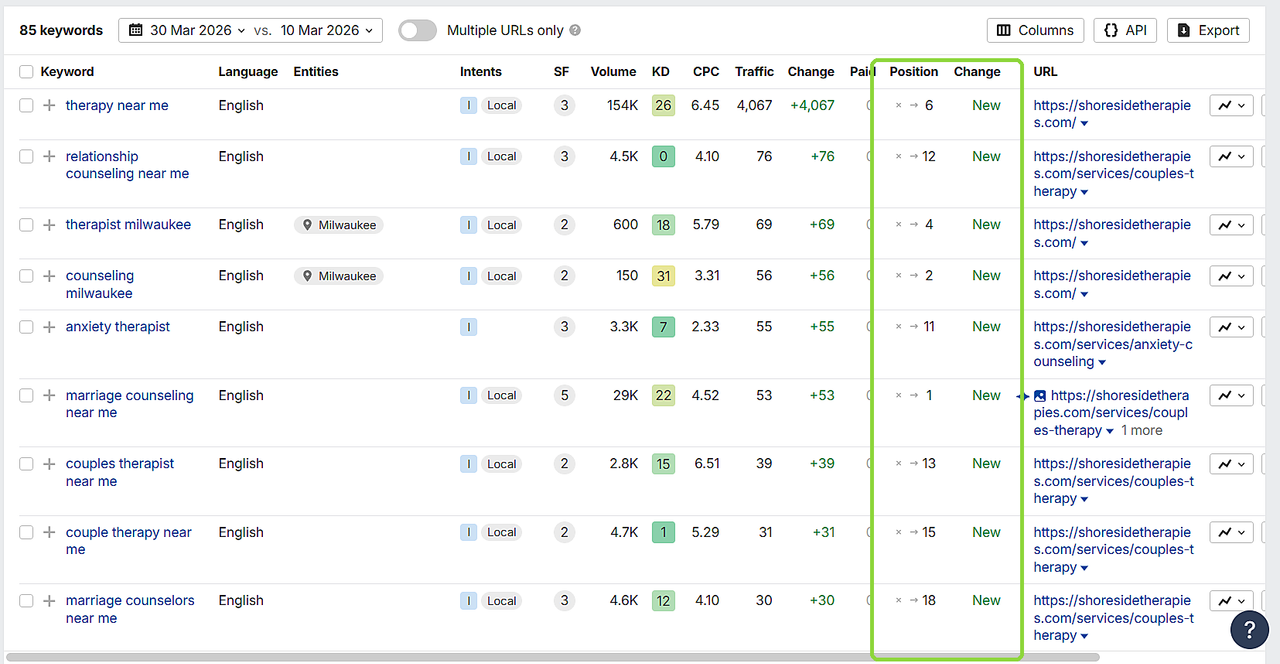Click the '85 keywords' count text
Image resolution: width=1280 pixels, height=664 pixels.
(61, 31)
